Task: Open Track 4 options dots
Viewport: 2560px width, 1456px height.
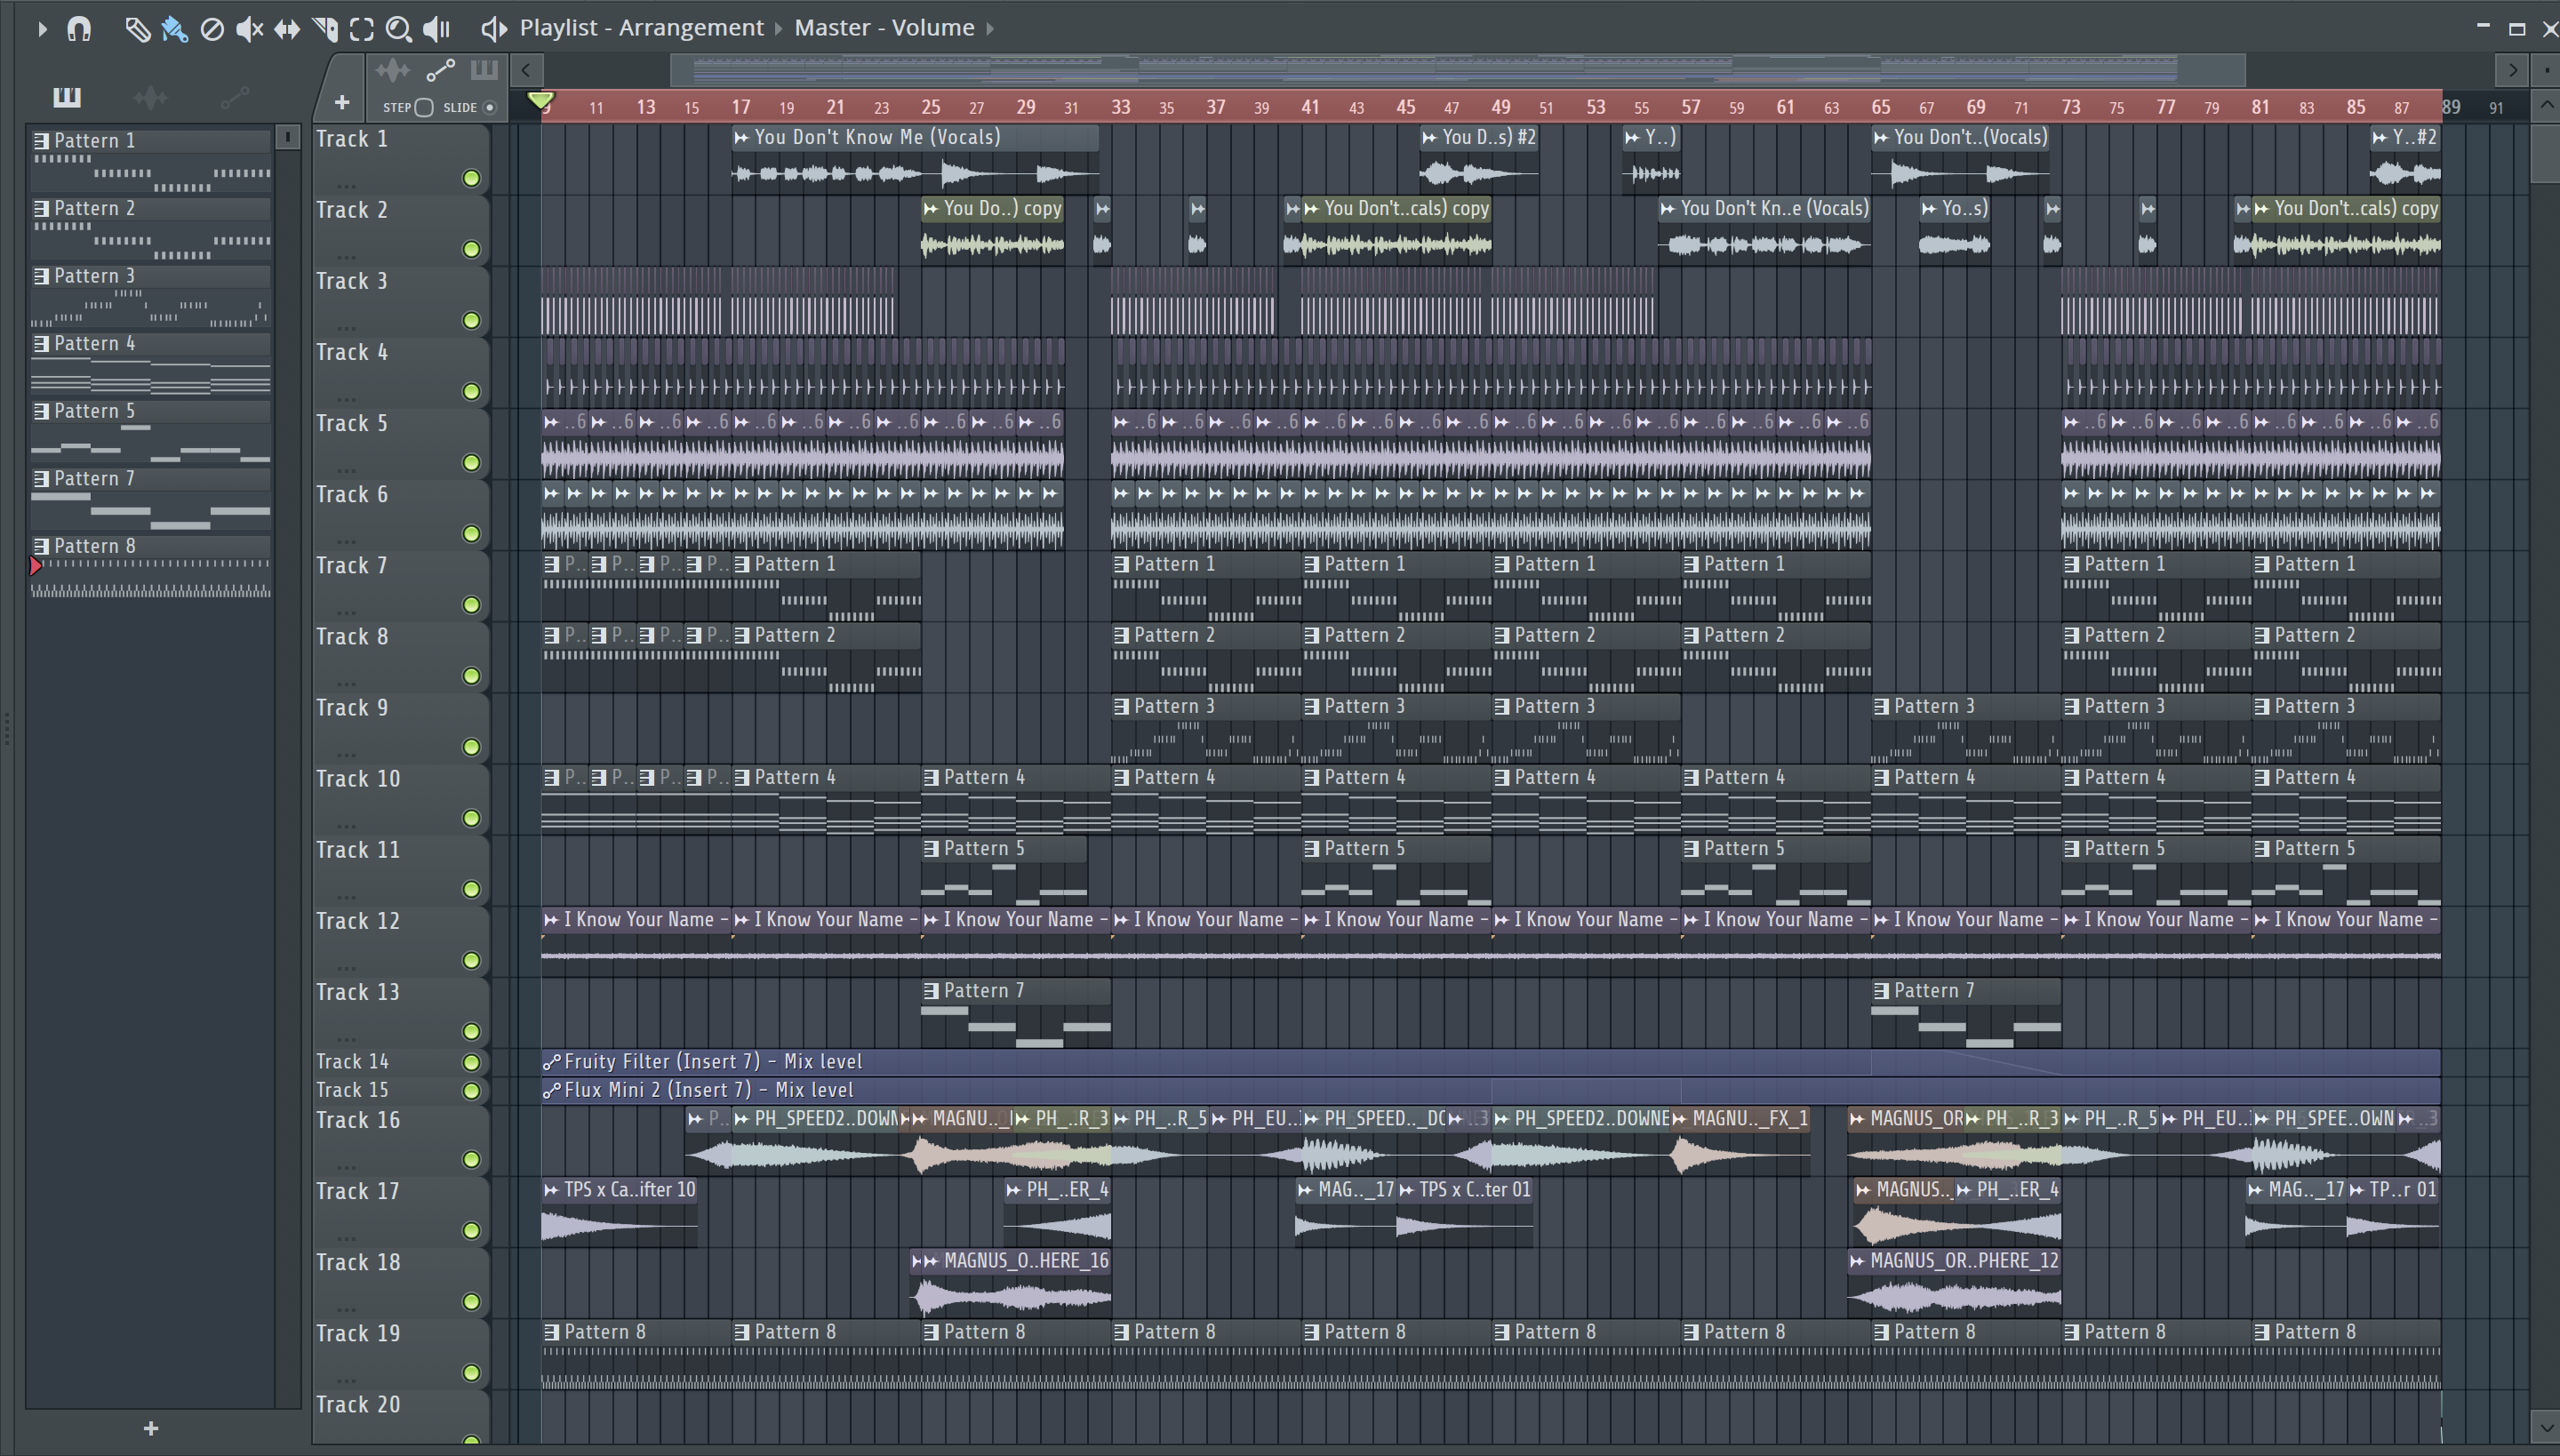Action: pos(347,398)
